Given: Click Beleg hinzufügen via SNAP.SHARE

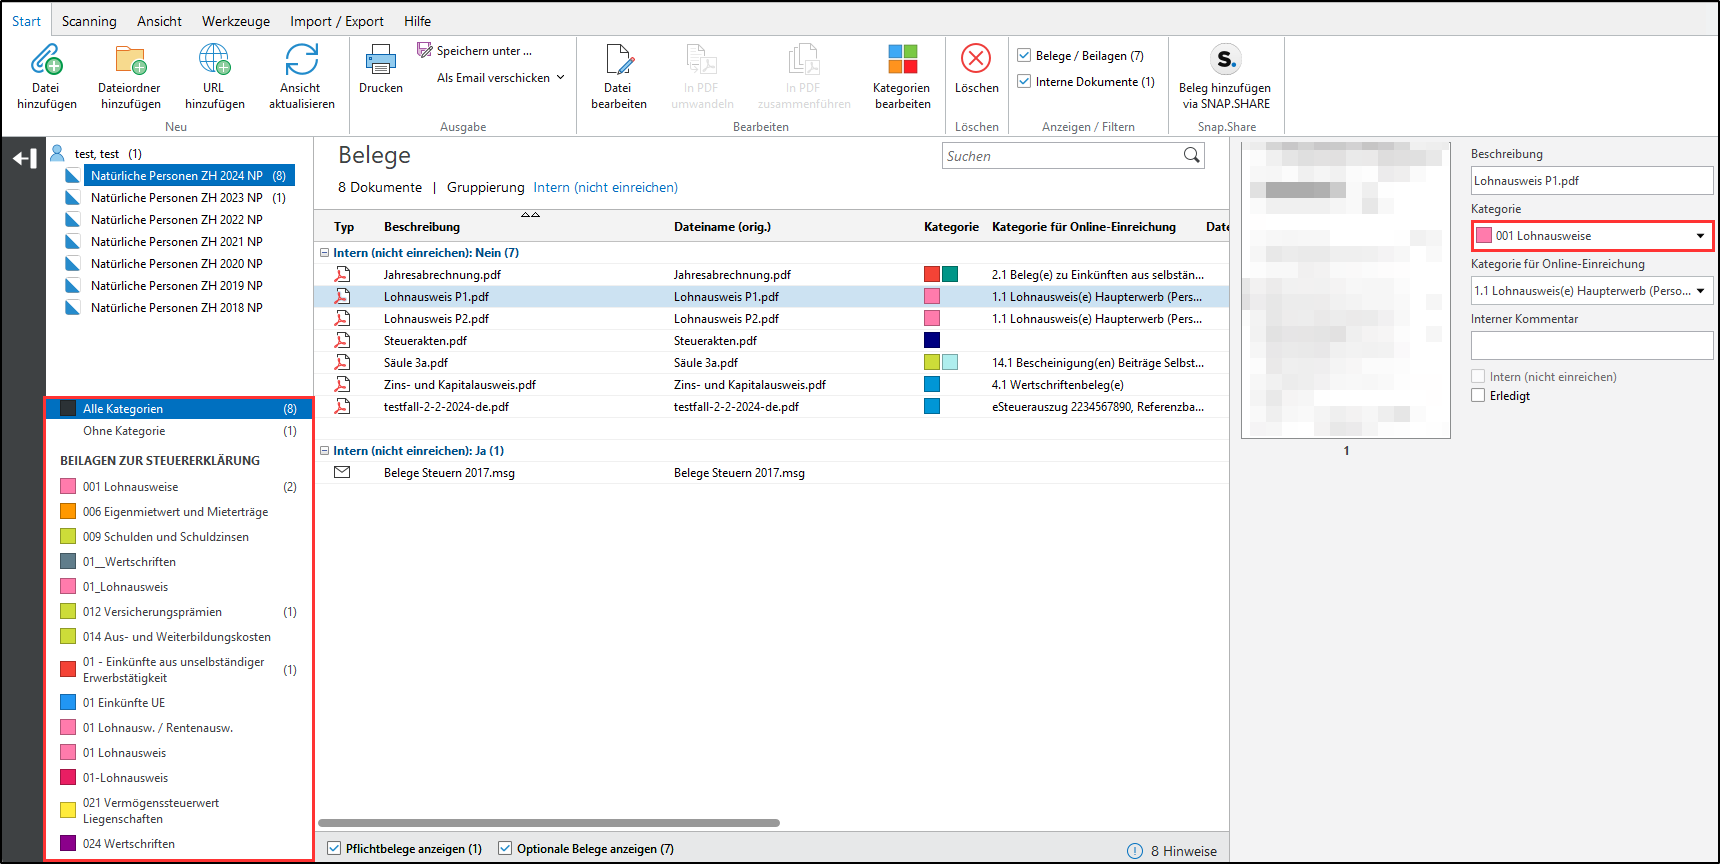Looking at the screenshot, I should [1225, 76].
